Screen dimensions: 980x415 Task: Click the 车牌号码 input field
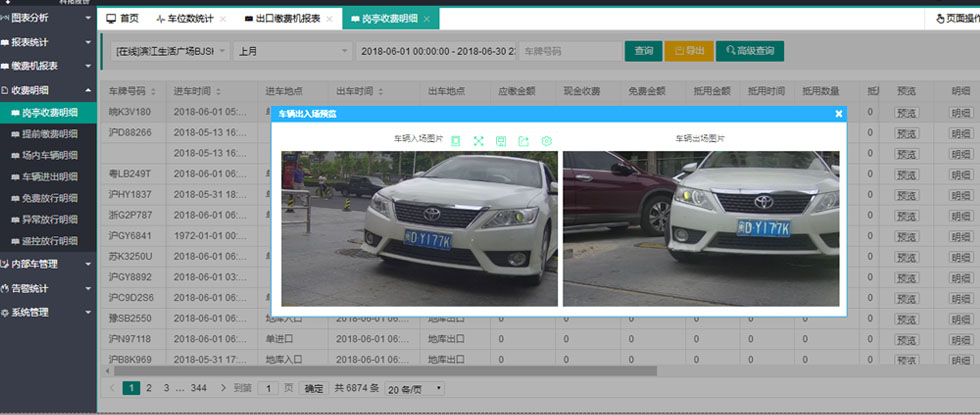pyautogui.click(x=568, y=51)
